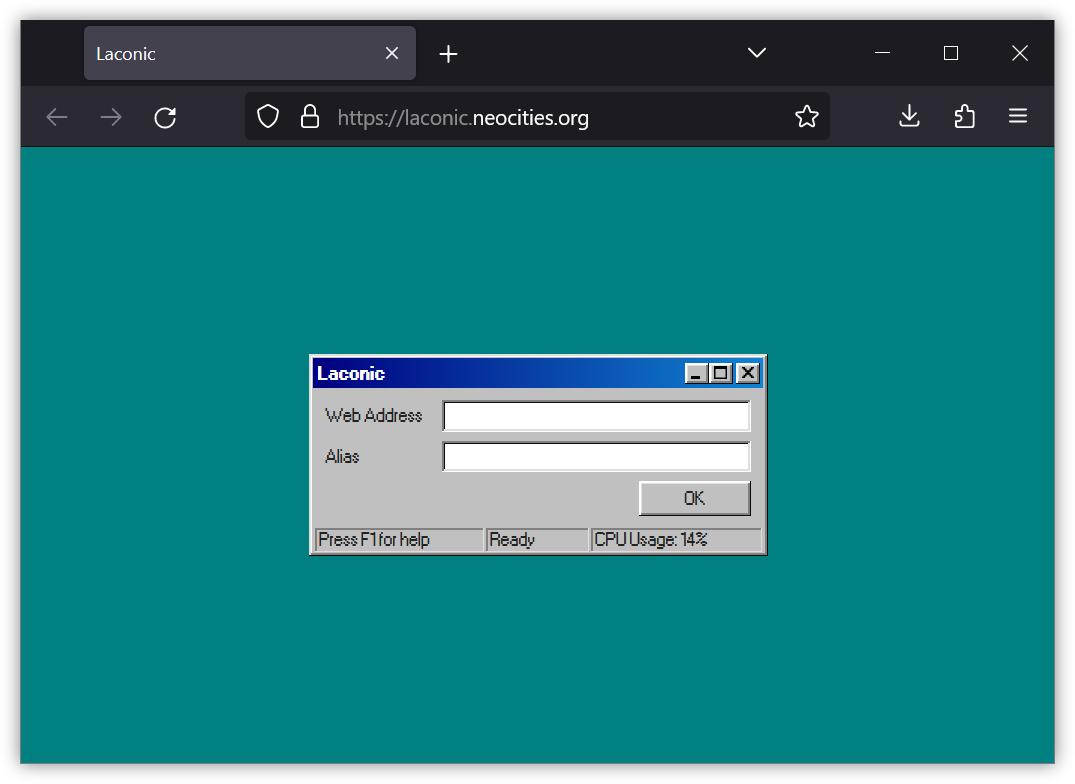Open a new browser tab
Viewport: 1075px width, 784px height.
448,53
